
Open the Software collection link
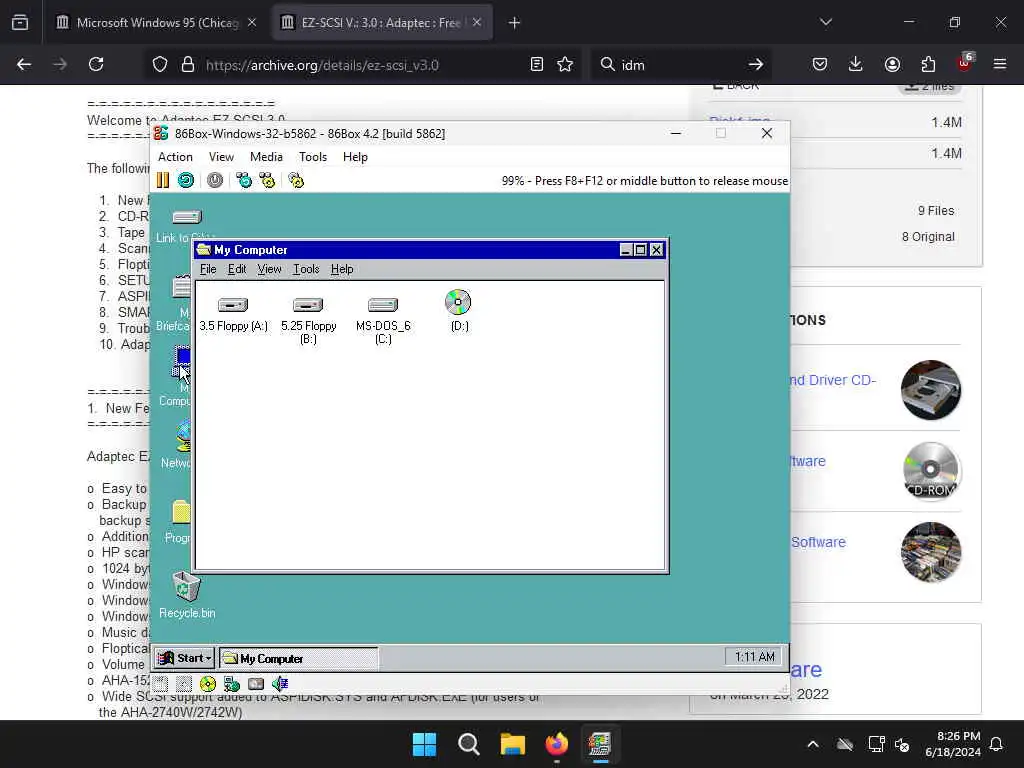click(818, 542)
